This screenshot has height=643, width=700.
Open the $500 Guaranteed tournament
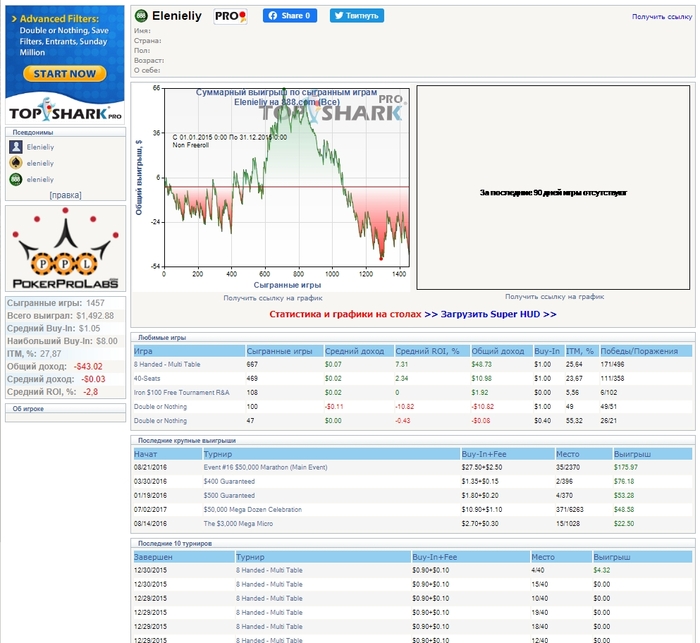pyautogui.click(x=229, y=495)
